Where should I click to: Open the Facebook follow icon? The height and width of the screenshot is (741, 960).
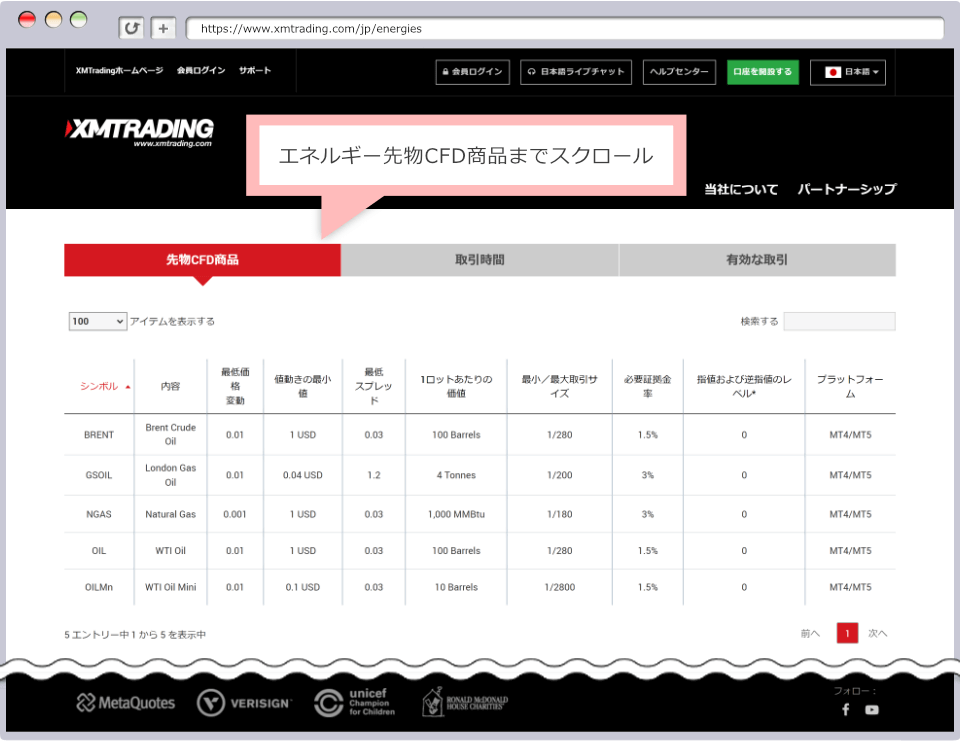click(x=845, y=709)
